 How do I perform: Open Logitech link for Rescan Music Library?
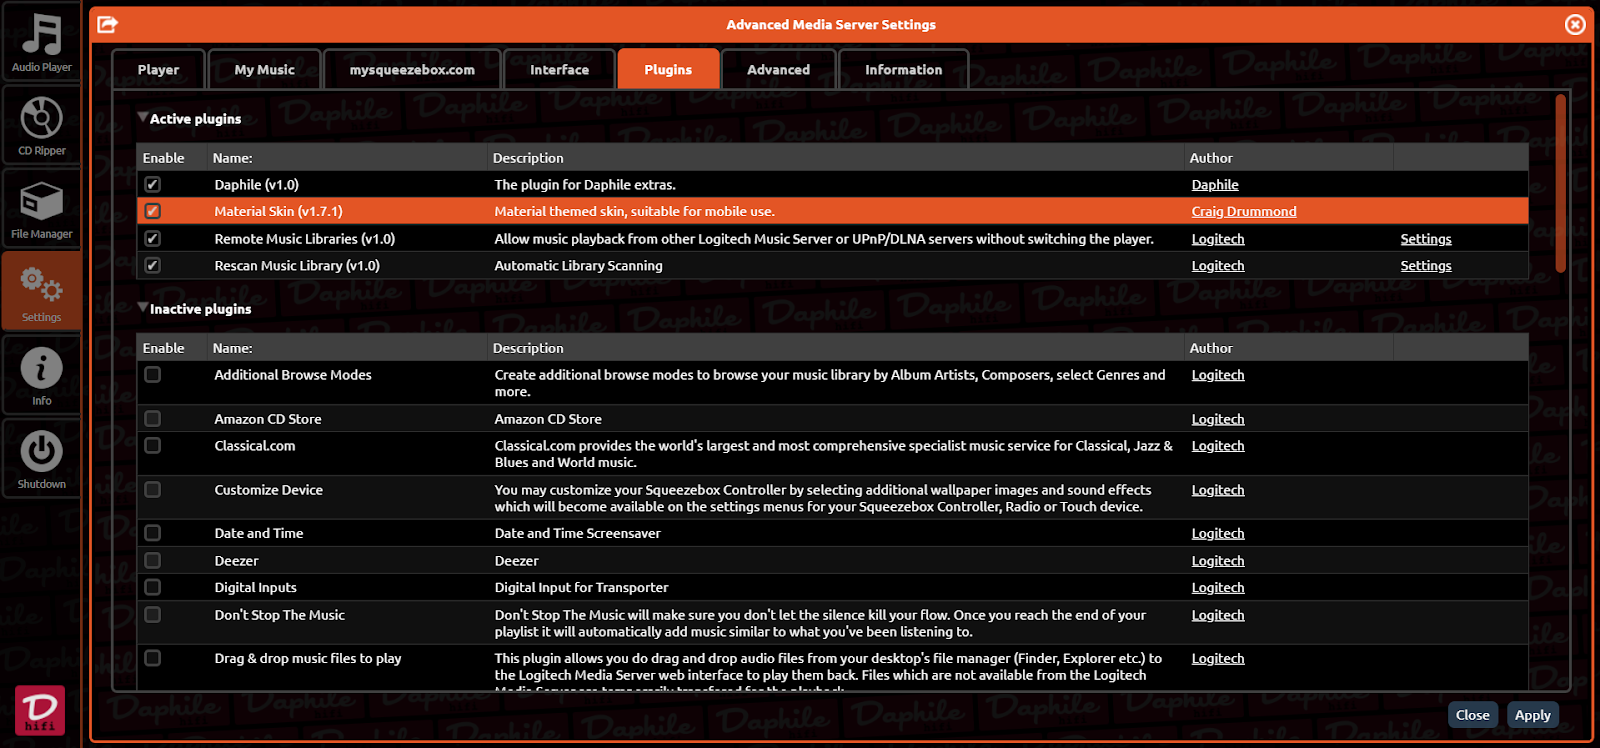point(1218,266)
